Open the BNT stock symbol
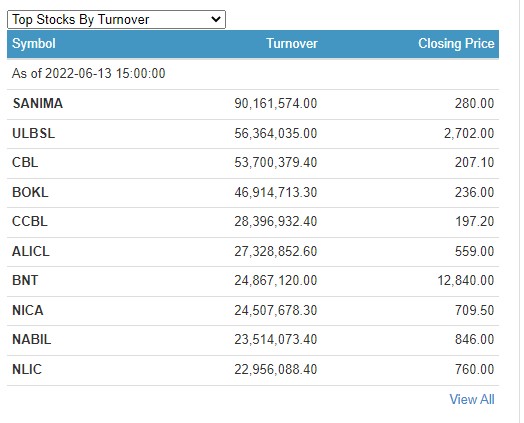The width and height of the screenshot is (524, 423). coord(25,280)
